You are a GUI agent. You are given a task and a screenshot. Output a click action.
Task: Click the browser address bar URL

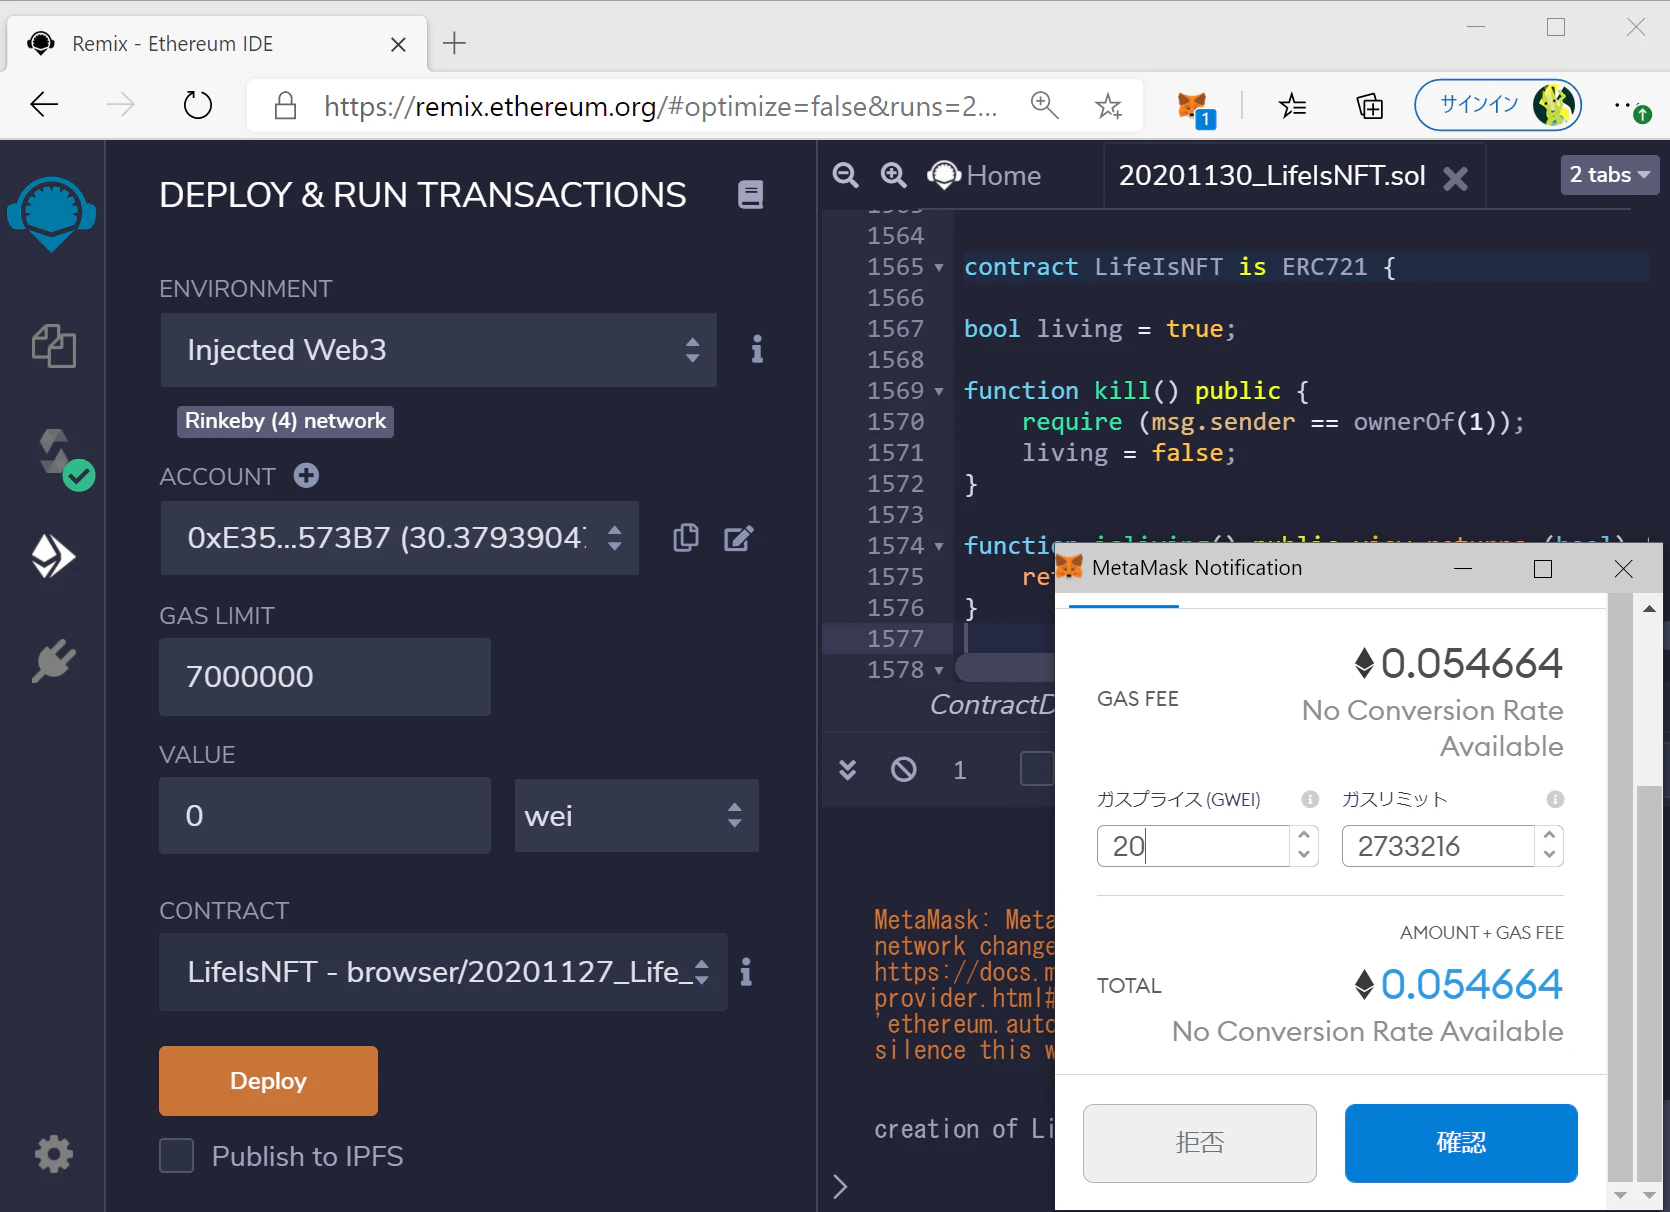click(660, 106)
